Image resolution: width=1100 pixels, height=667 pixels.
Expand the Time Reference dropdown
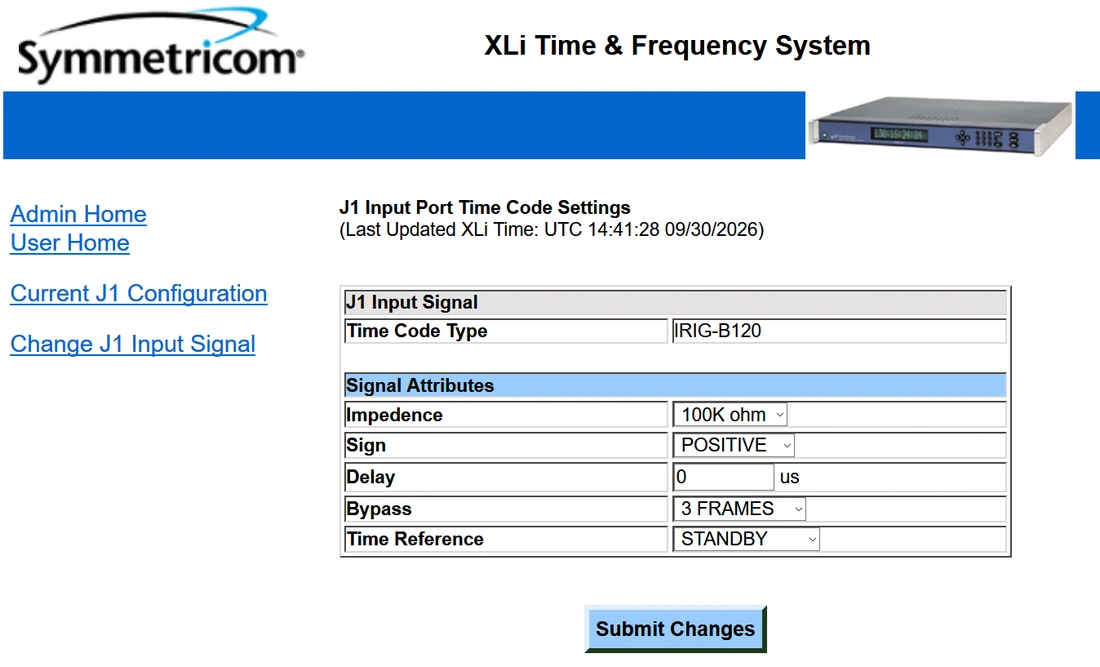[x=746, y=539]
